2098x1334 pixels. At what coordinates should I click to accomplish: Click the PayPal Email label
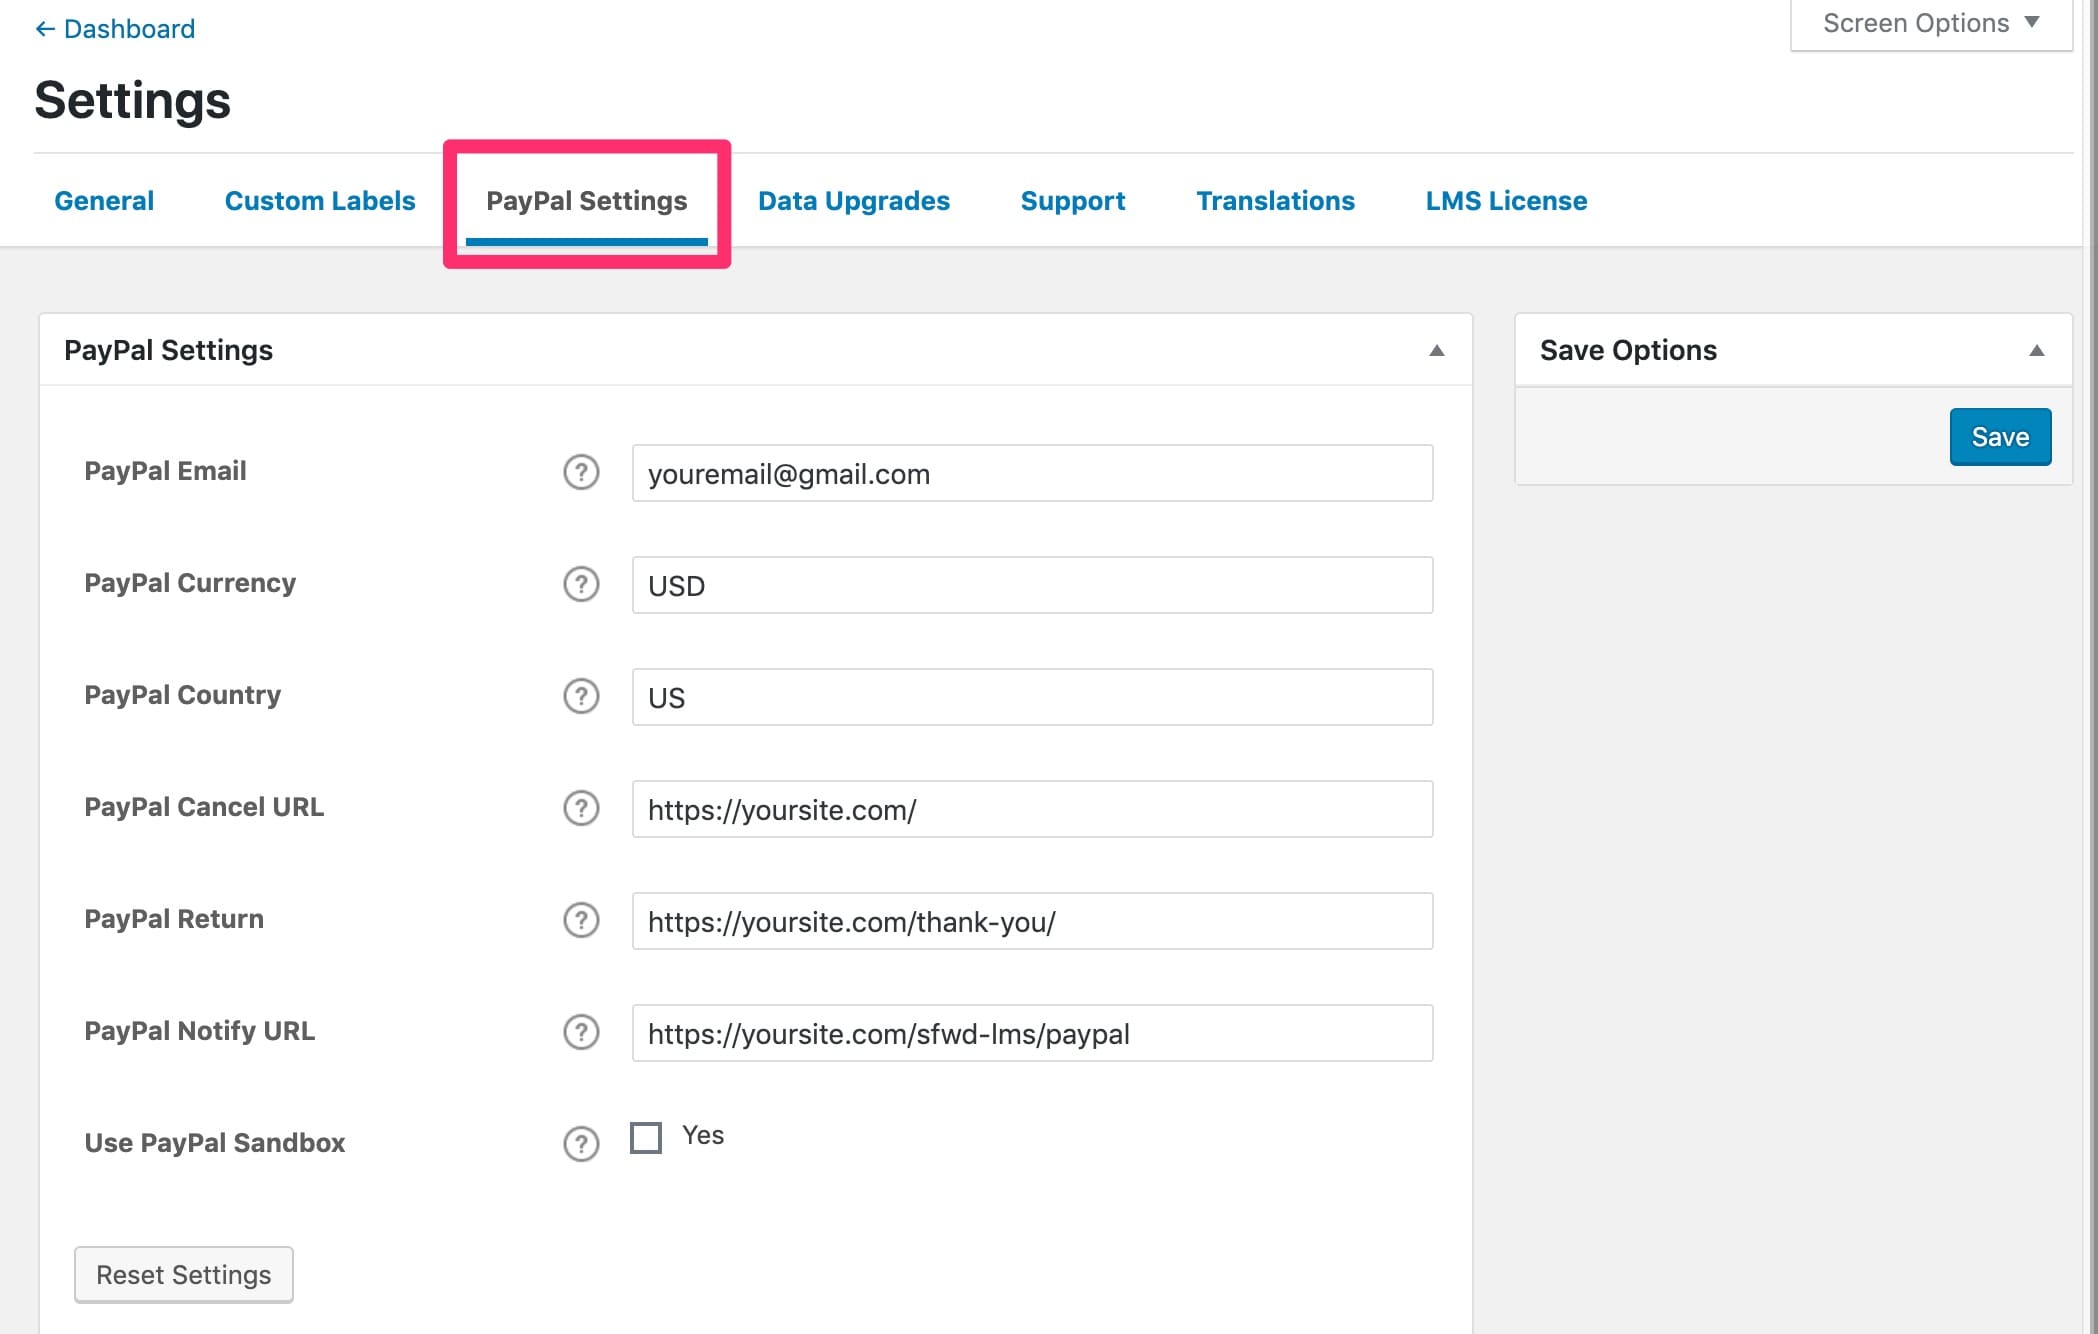pyautogui.click(x=165, y=471)
